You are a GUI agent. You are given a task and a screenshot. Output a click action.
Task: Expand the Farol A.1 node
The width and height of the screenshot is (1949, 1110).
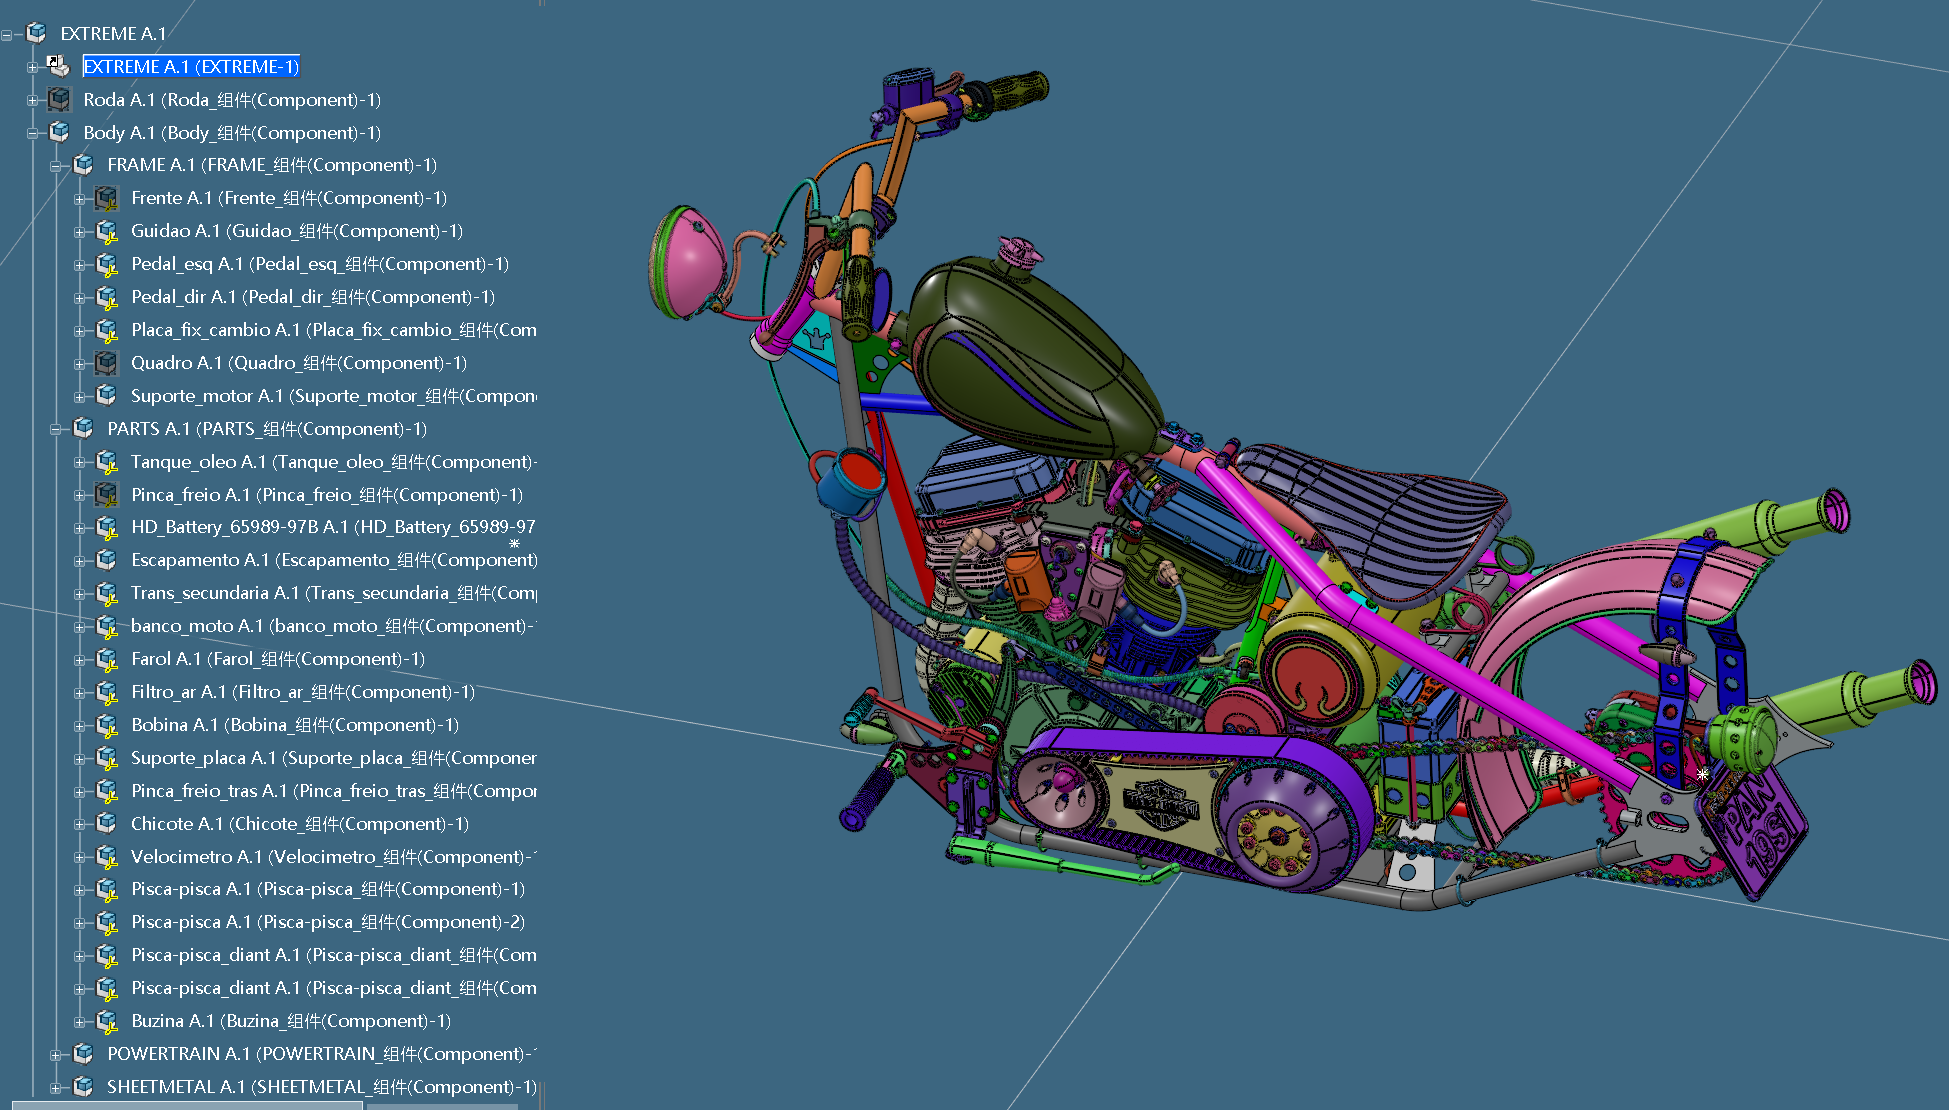tap(80, 660)
